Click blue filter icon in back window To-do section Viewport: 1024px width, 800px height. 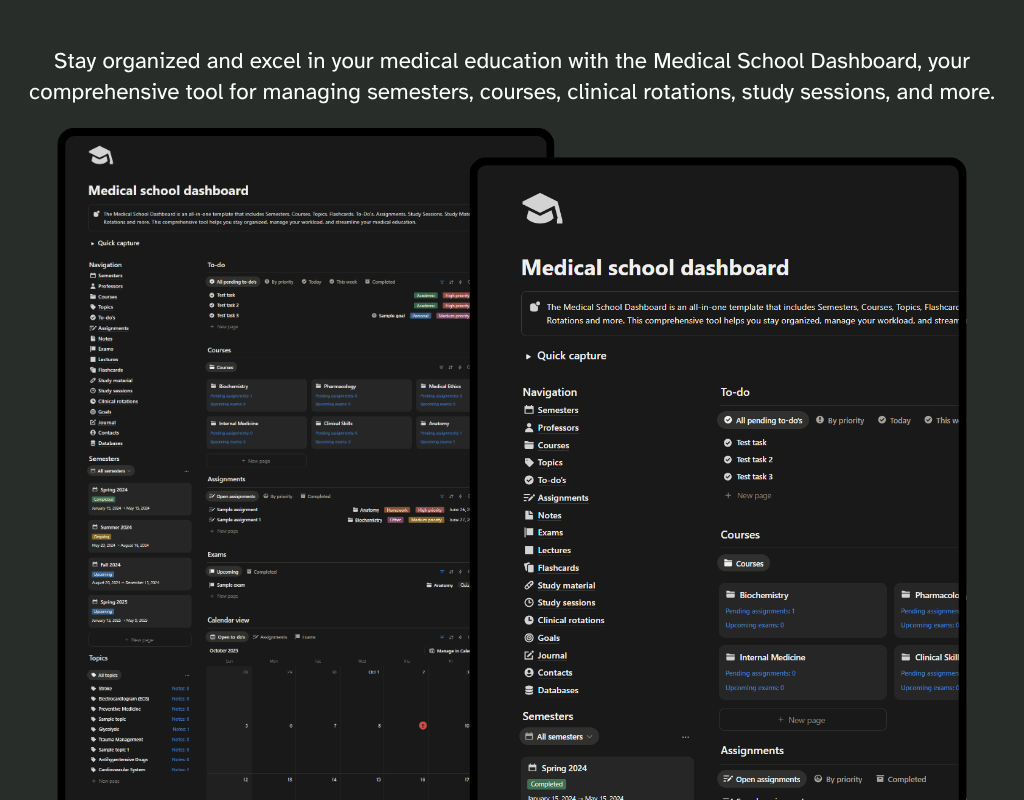442,282
